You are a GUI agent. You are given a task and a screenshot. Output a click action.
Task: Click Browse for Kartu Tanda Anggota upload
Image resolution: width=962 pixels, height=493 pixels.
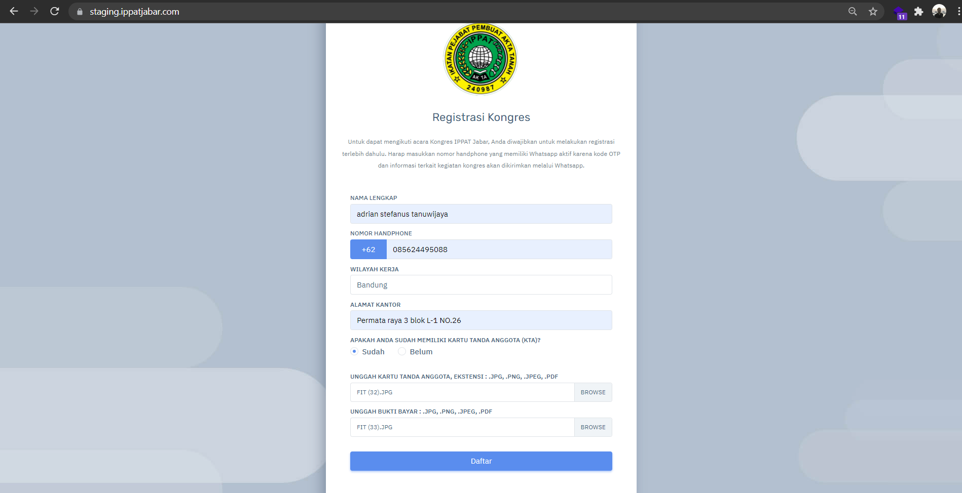coord(593,392)
